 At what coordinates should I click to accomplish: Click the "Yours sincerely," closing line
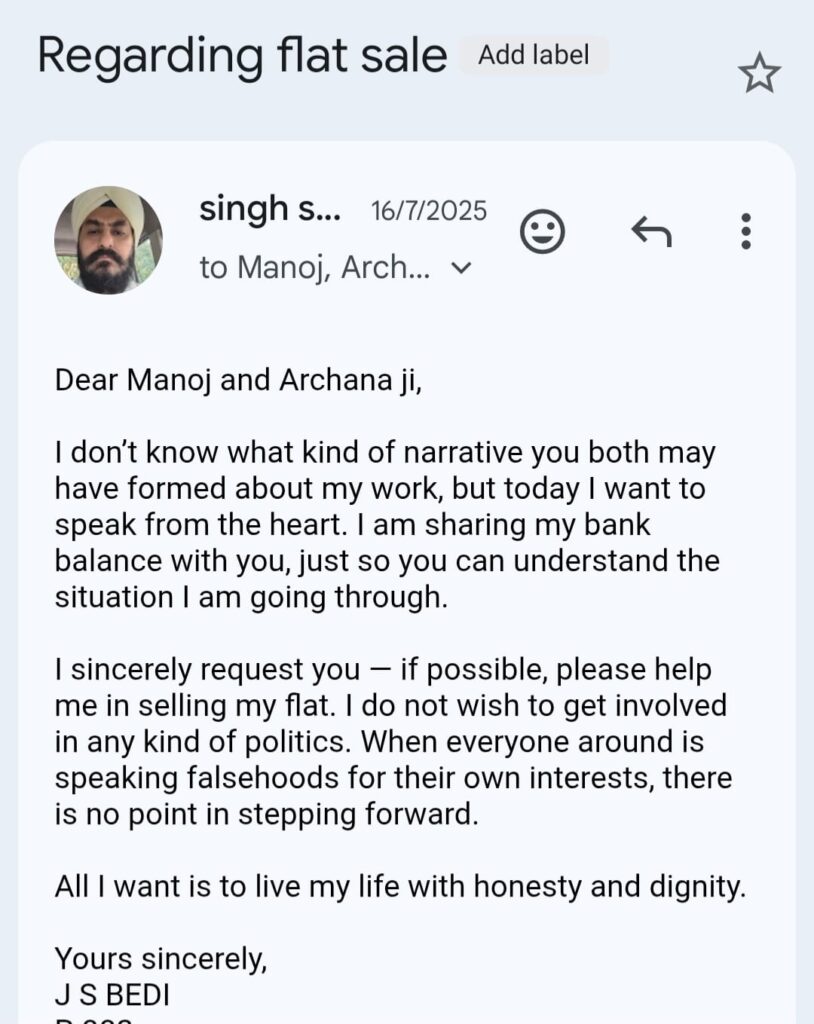(161, 959)
